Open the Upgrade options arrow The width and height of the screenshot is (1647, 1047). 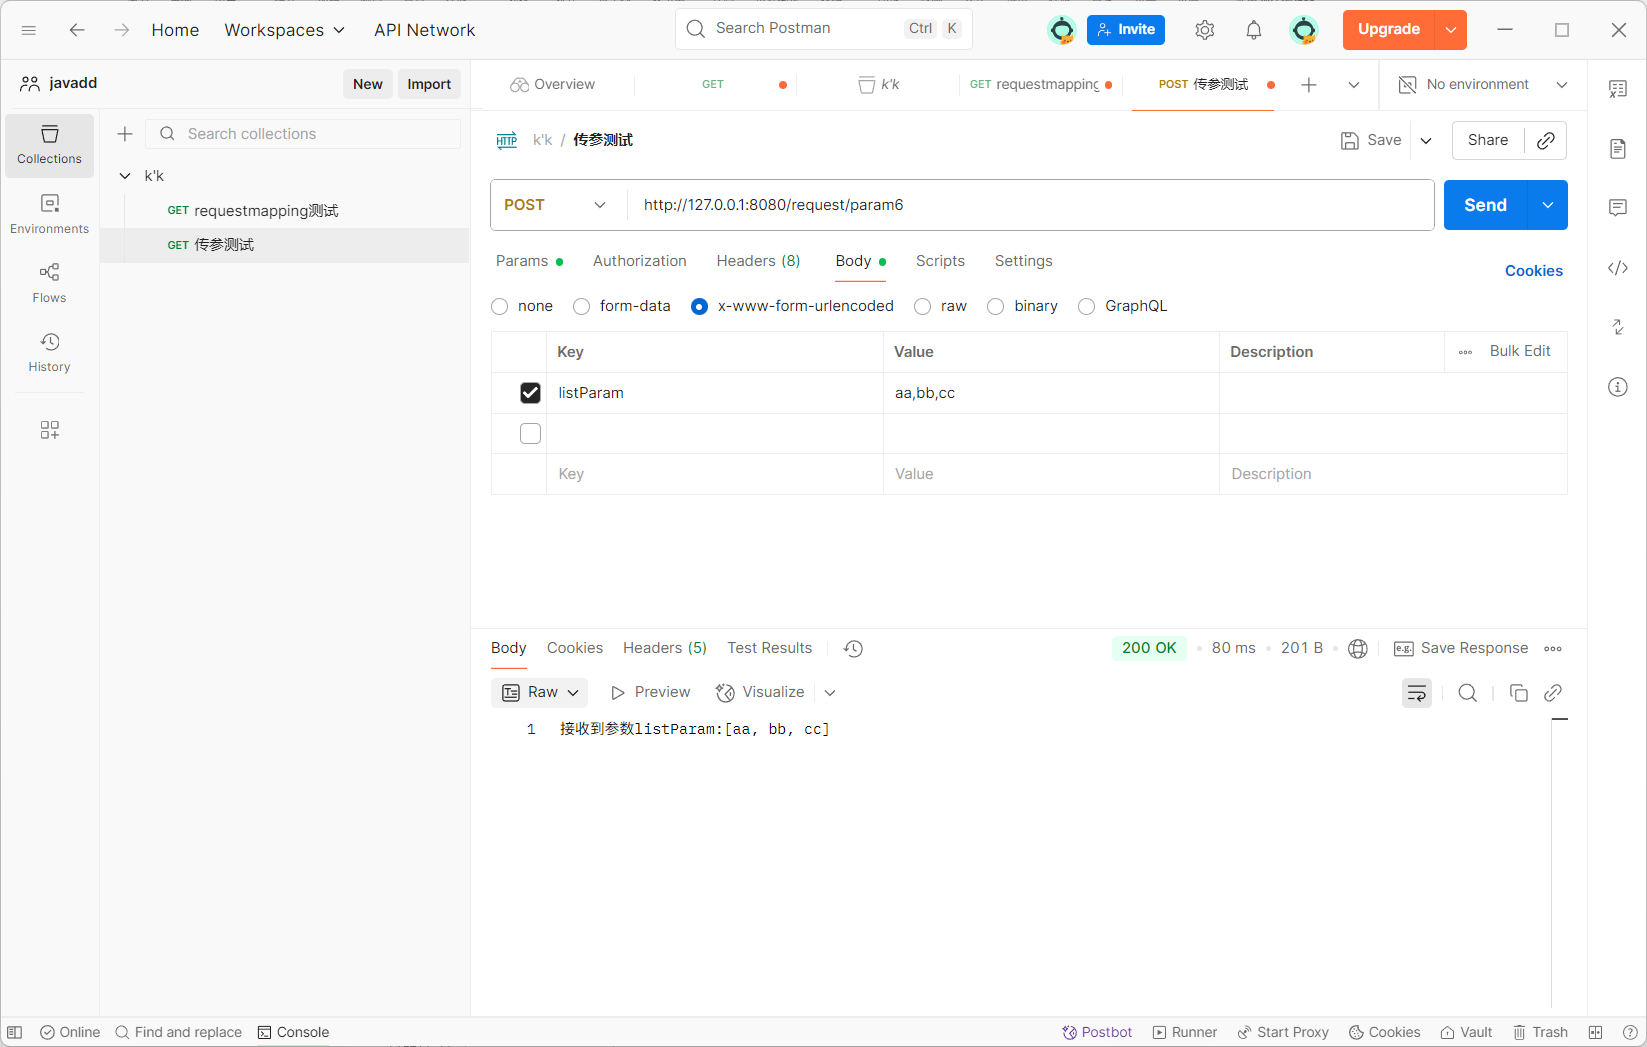point(1451,30)
